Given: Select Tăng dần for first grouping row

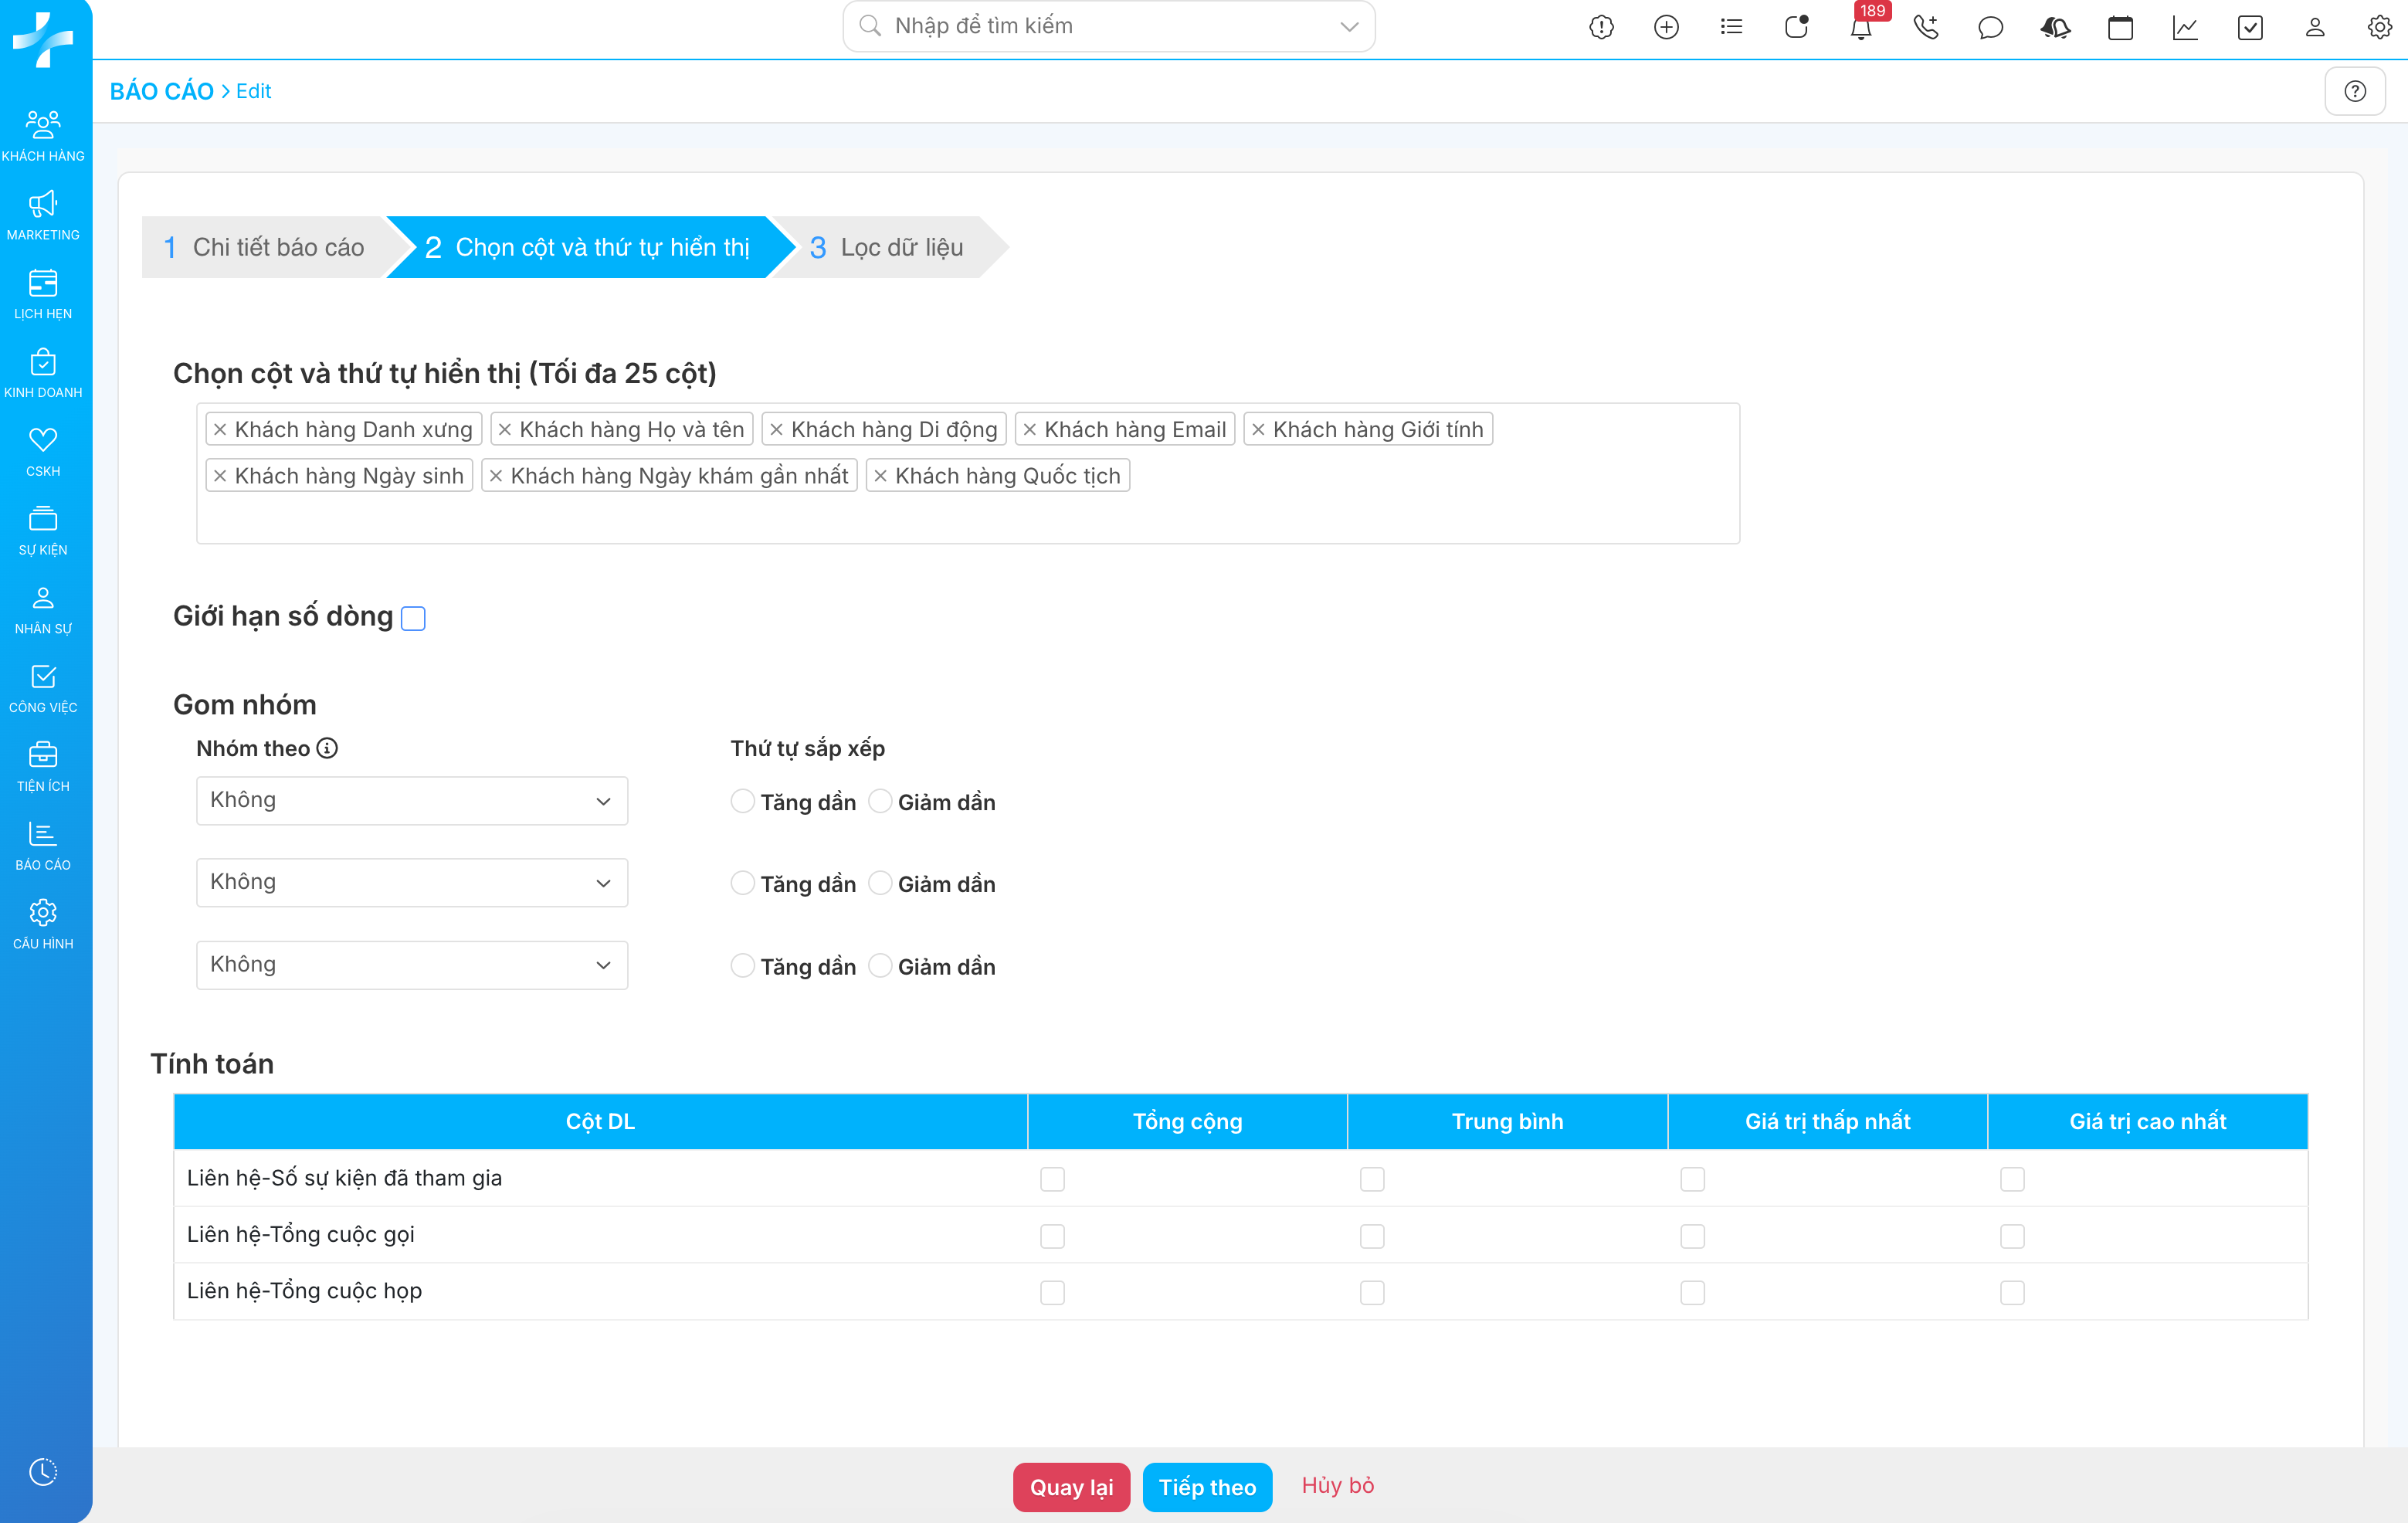Looking at the screenshot, I should tap(742, 801).
